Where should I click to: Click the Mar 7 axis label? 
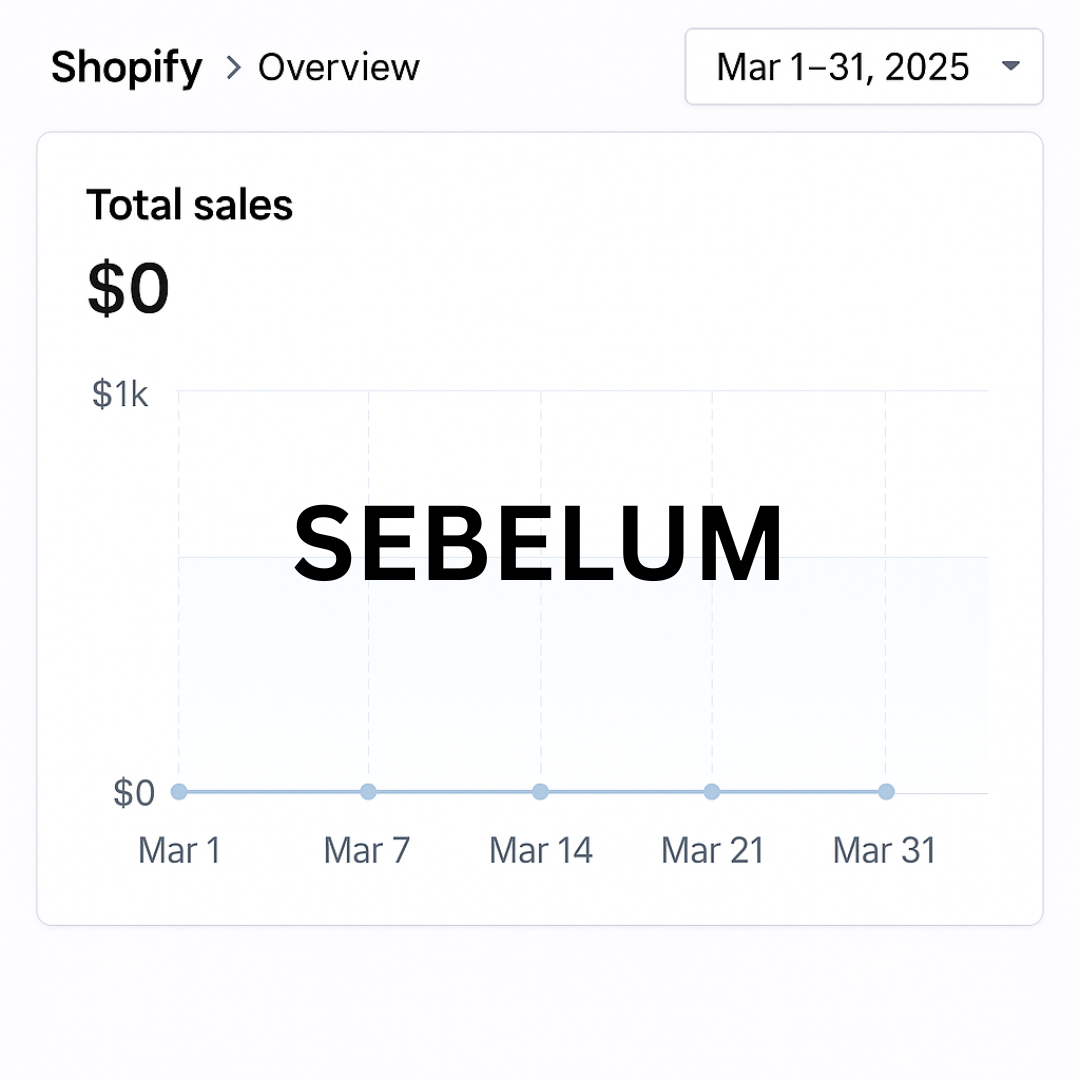pyautogui.click(x=367, y=850)
